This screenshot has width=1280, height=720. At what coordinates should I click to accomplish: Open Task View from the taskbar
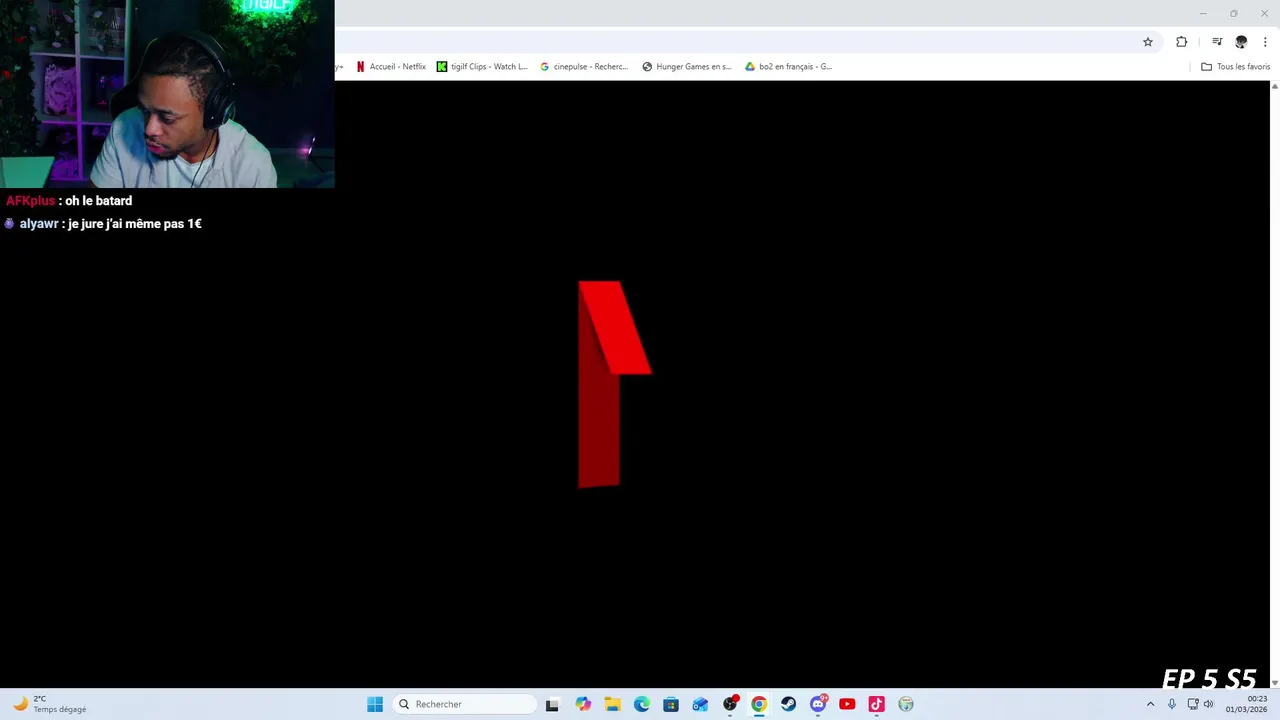click(x=552, y=704)
